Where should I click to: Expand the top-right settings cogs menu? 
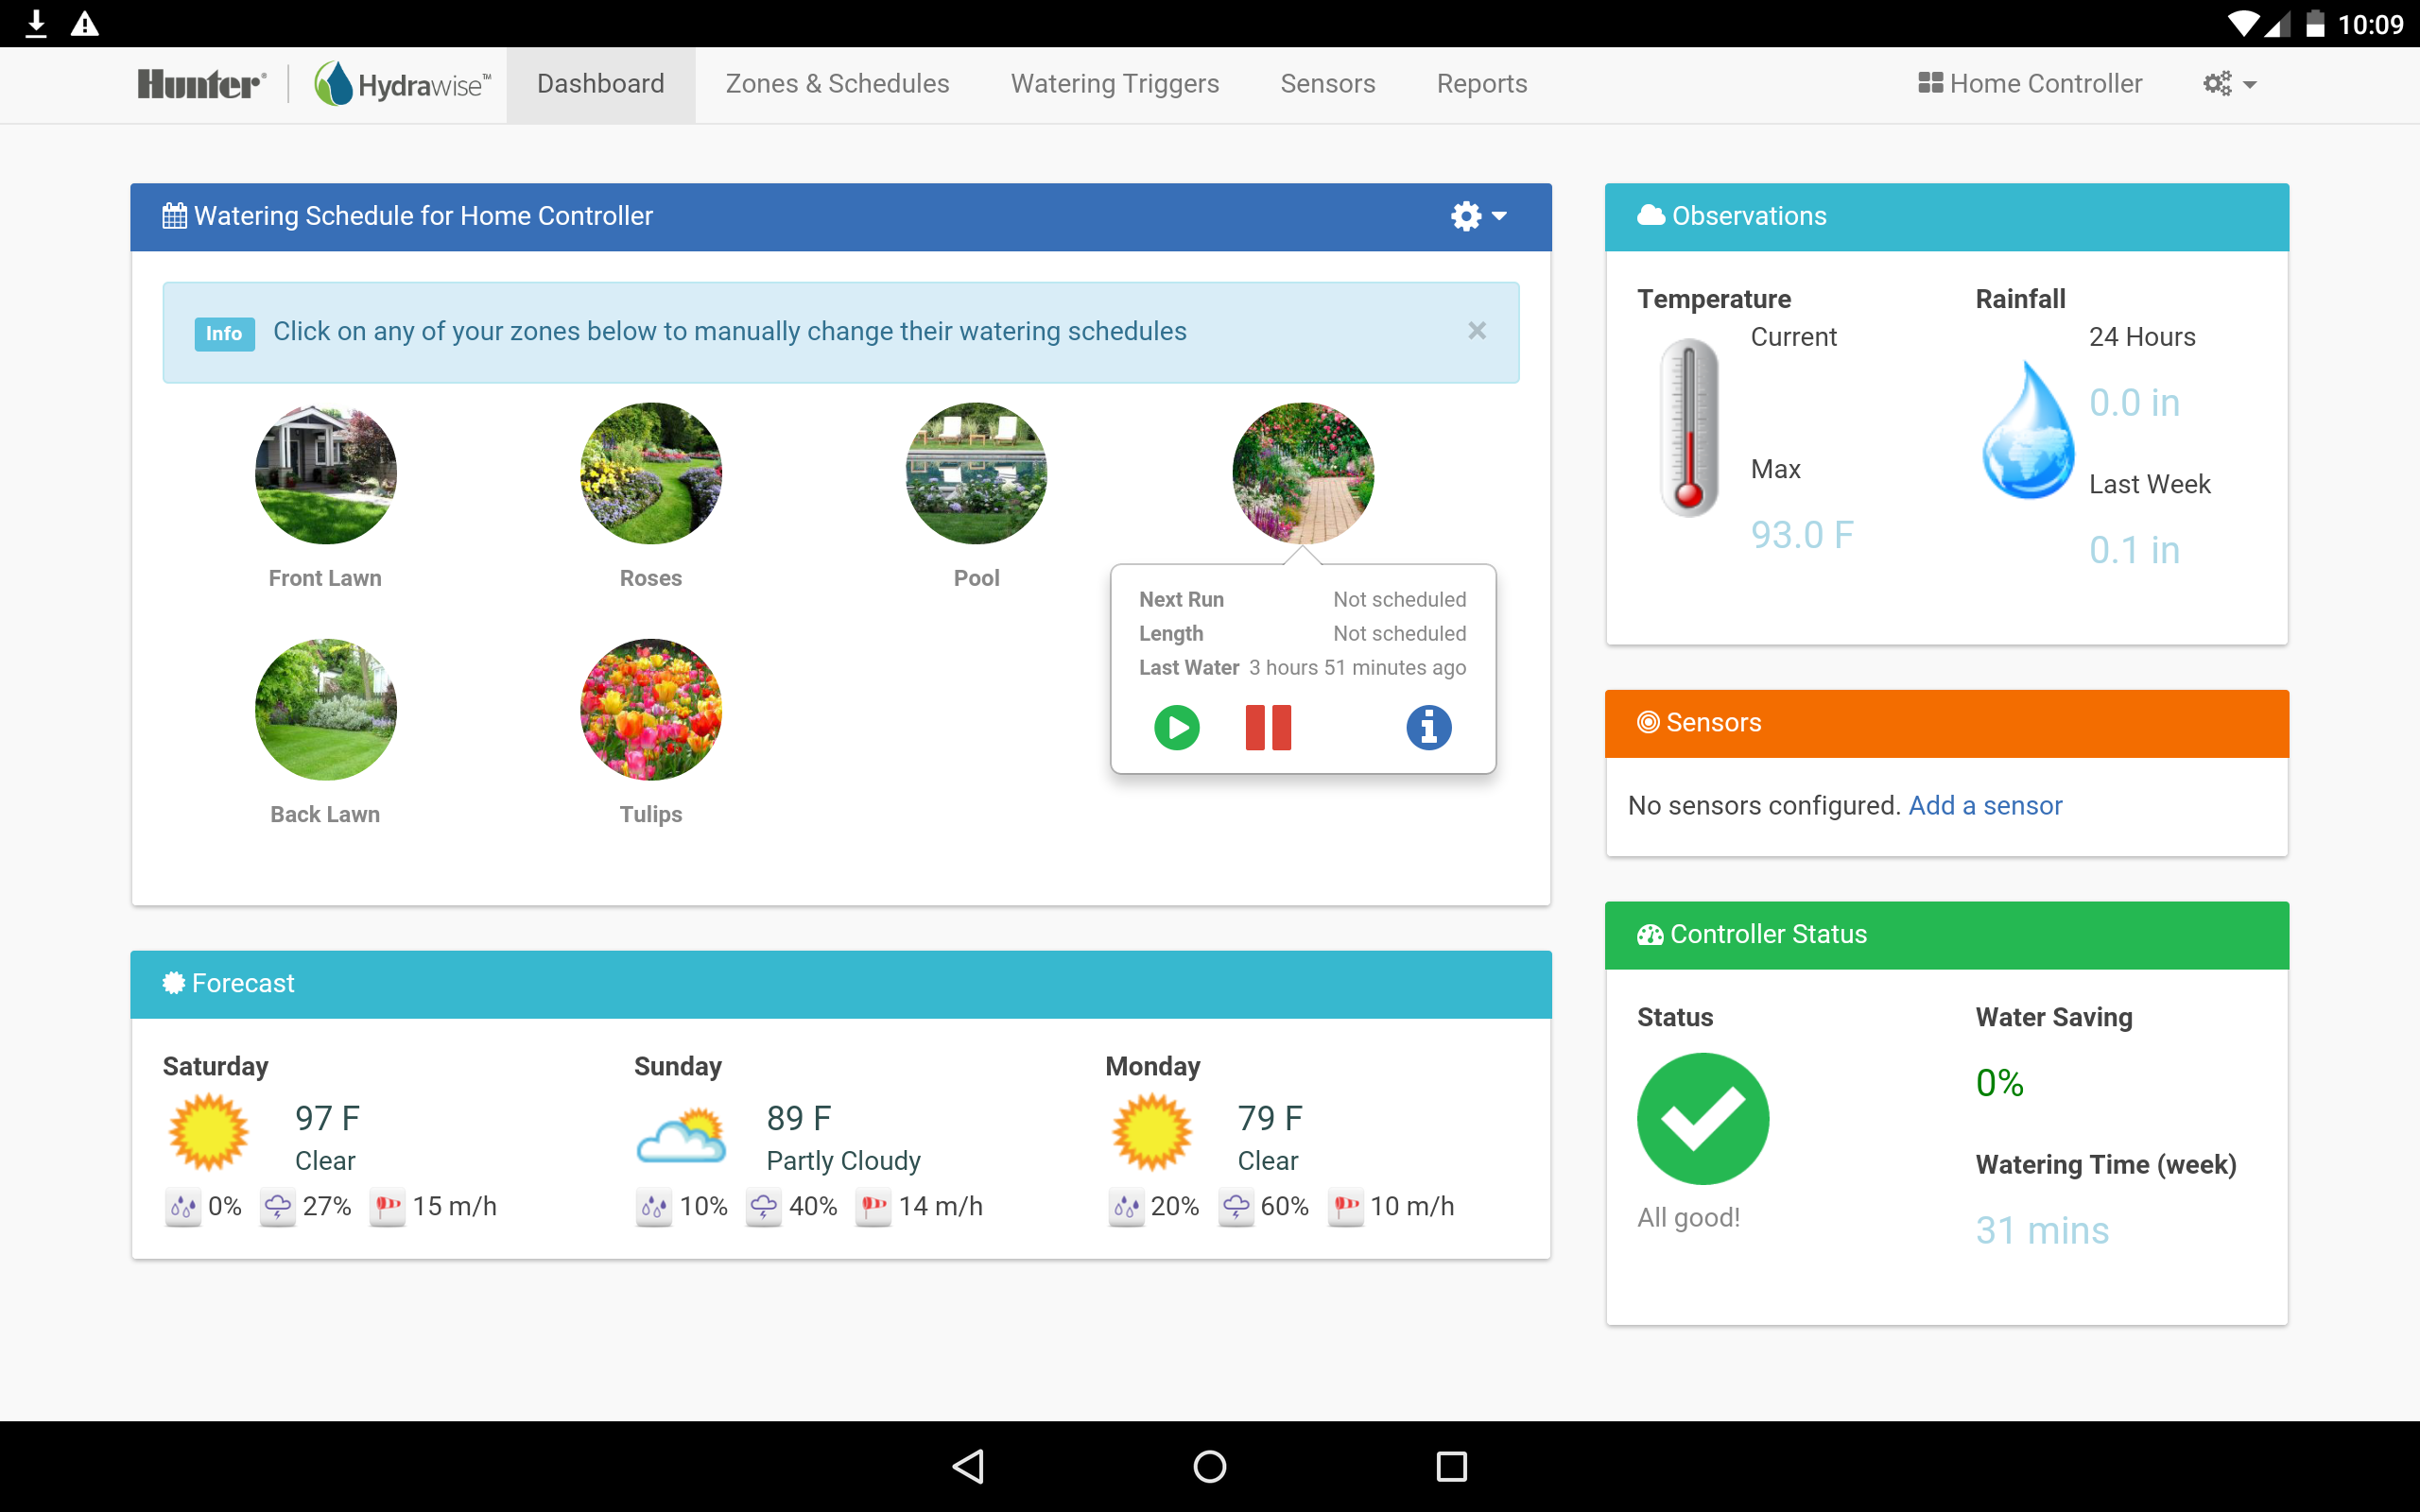click(x=2229, y=84)
